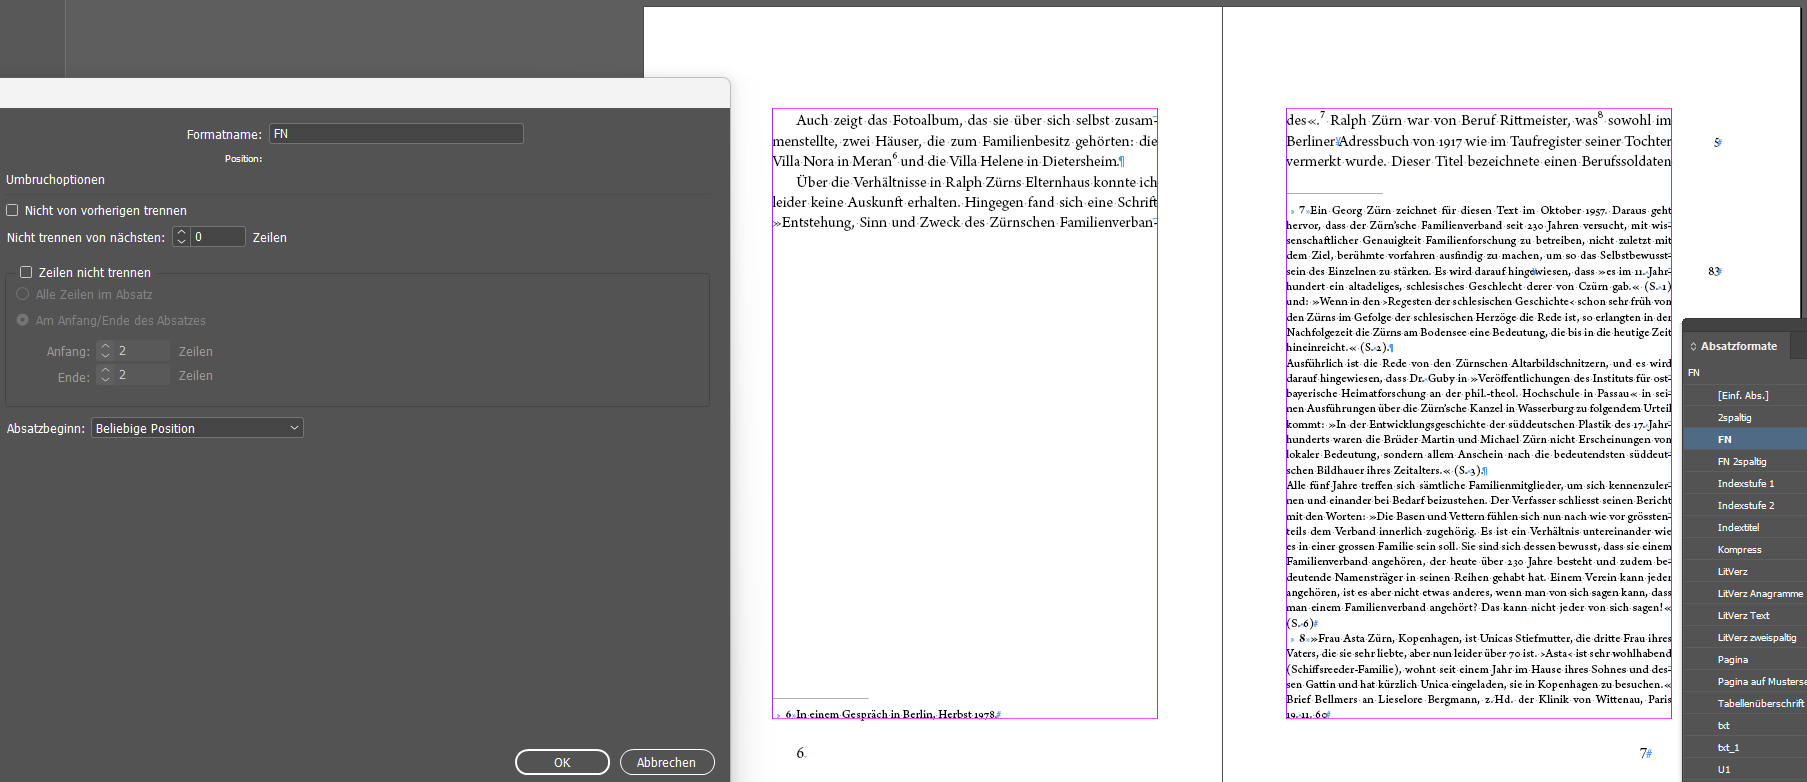Click the Anfang value field showing 2
The image size is (1807, 782).
point(142,351)
